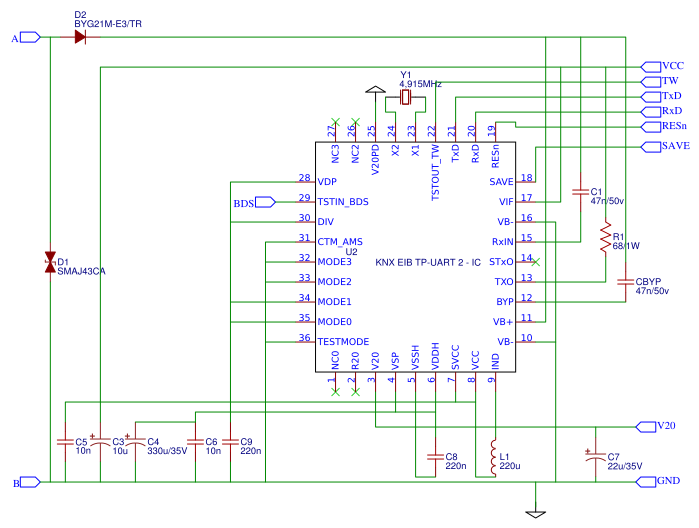Click no-connect marker on pin 2 R20
The width and height of the screenshot is (699, 528).
355,392
